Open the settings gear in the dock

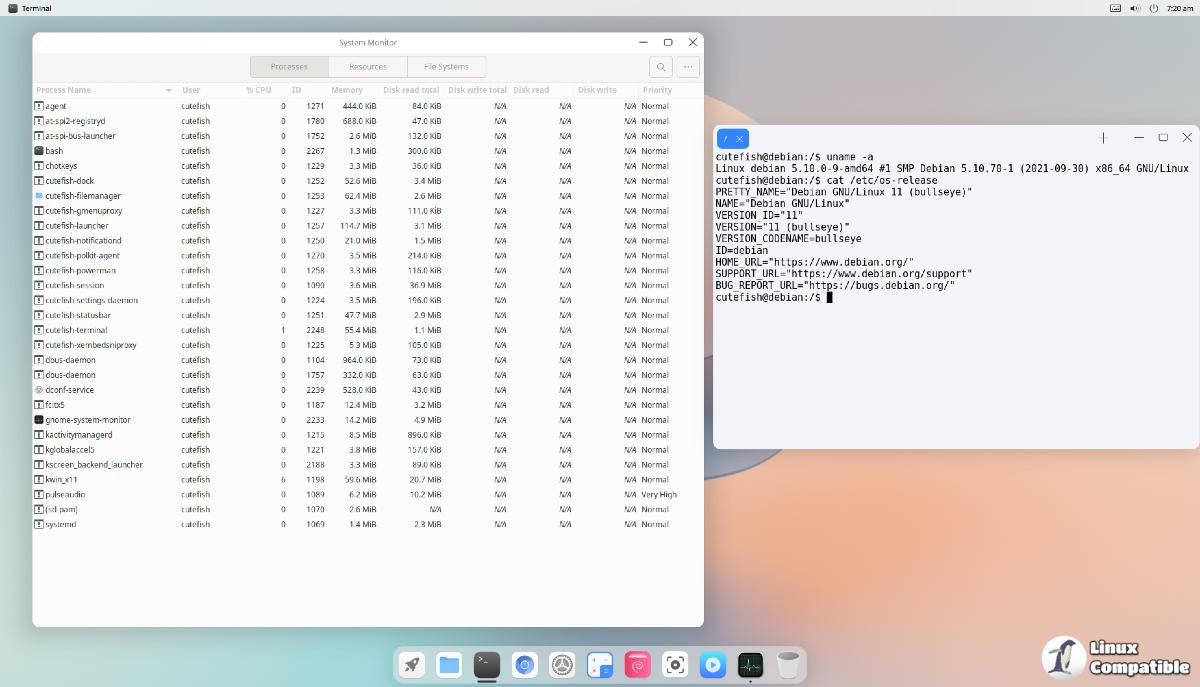[x=562, y=664]
